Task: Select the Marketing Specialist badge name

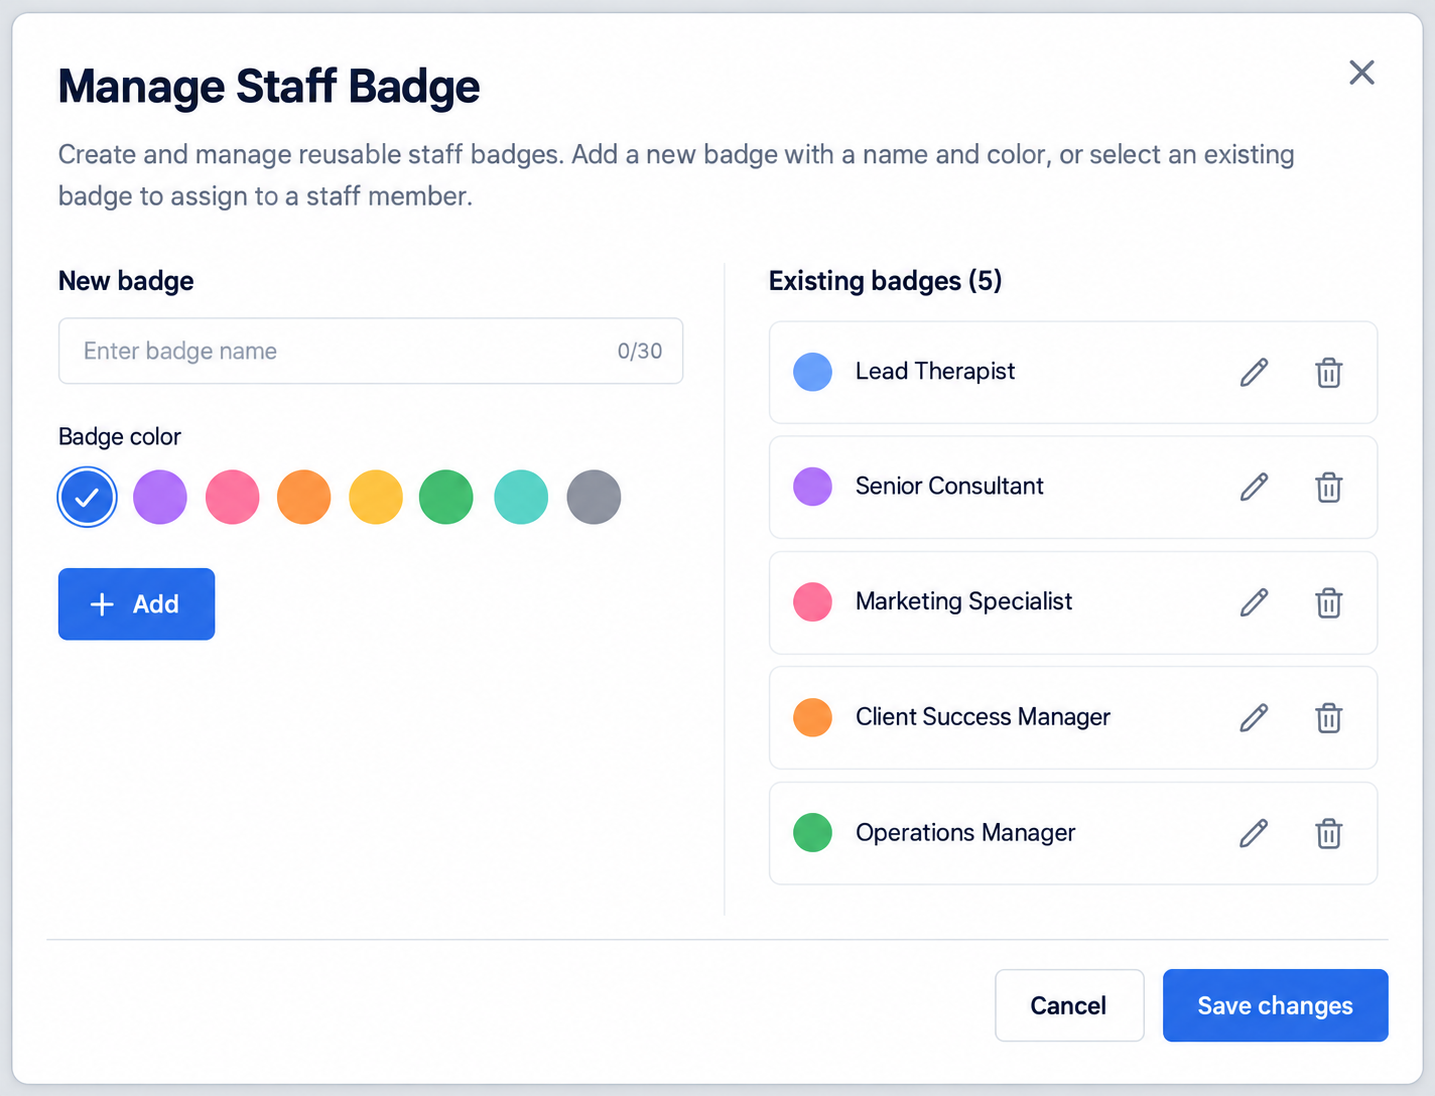Action: tap(964, 601)
